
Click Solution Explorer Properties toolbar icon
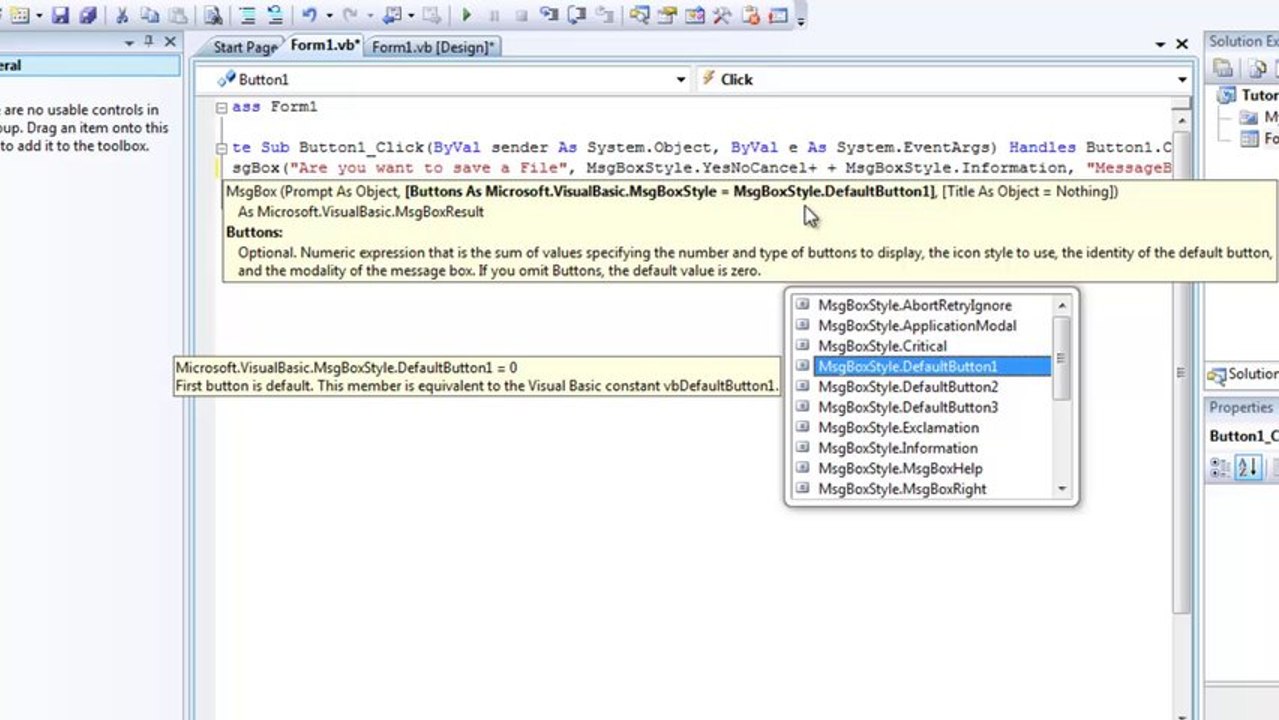click(x=1223, y=68)
